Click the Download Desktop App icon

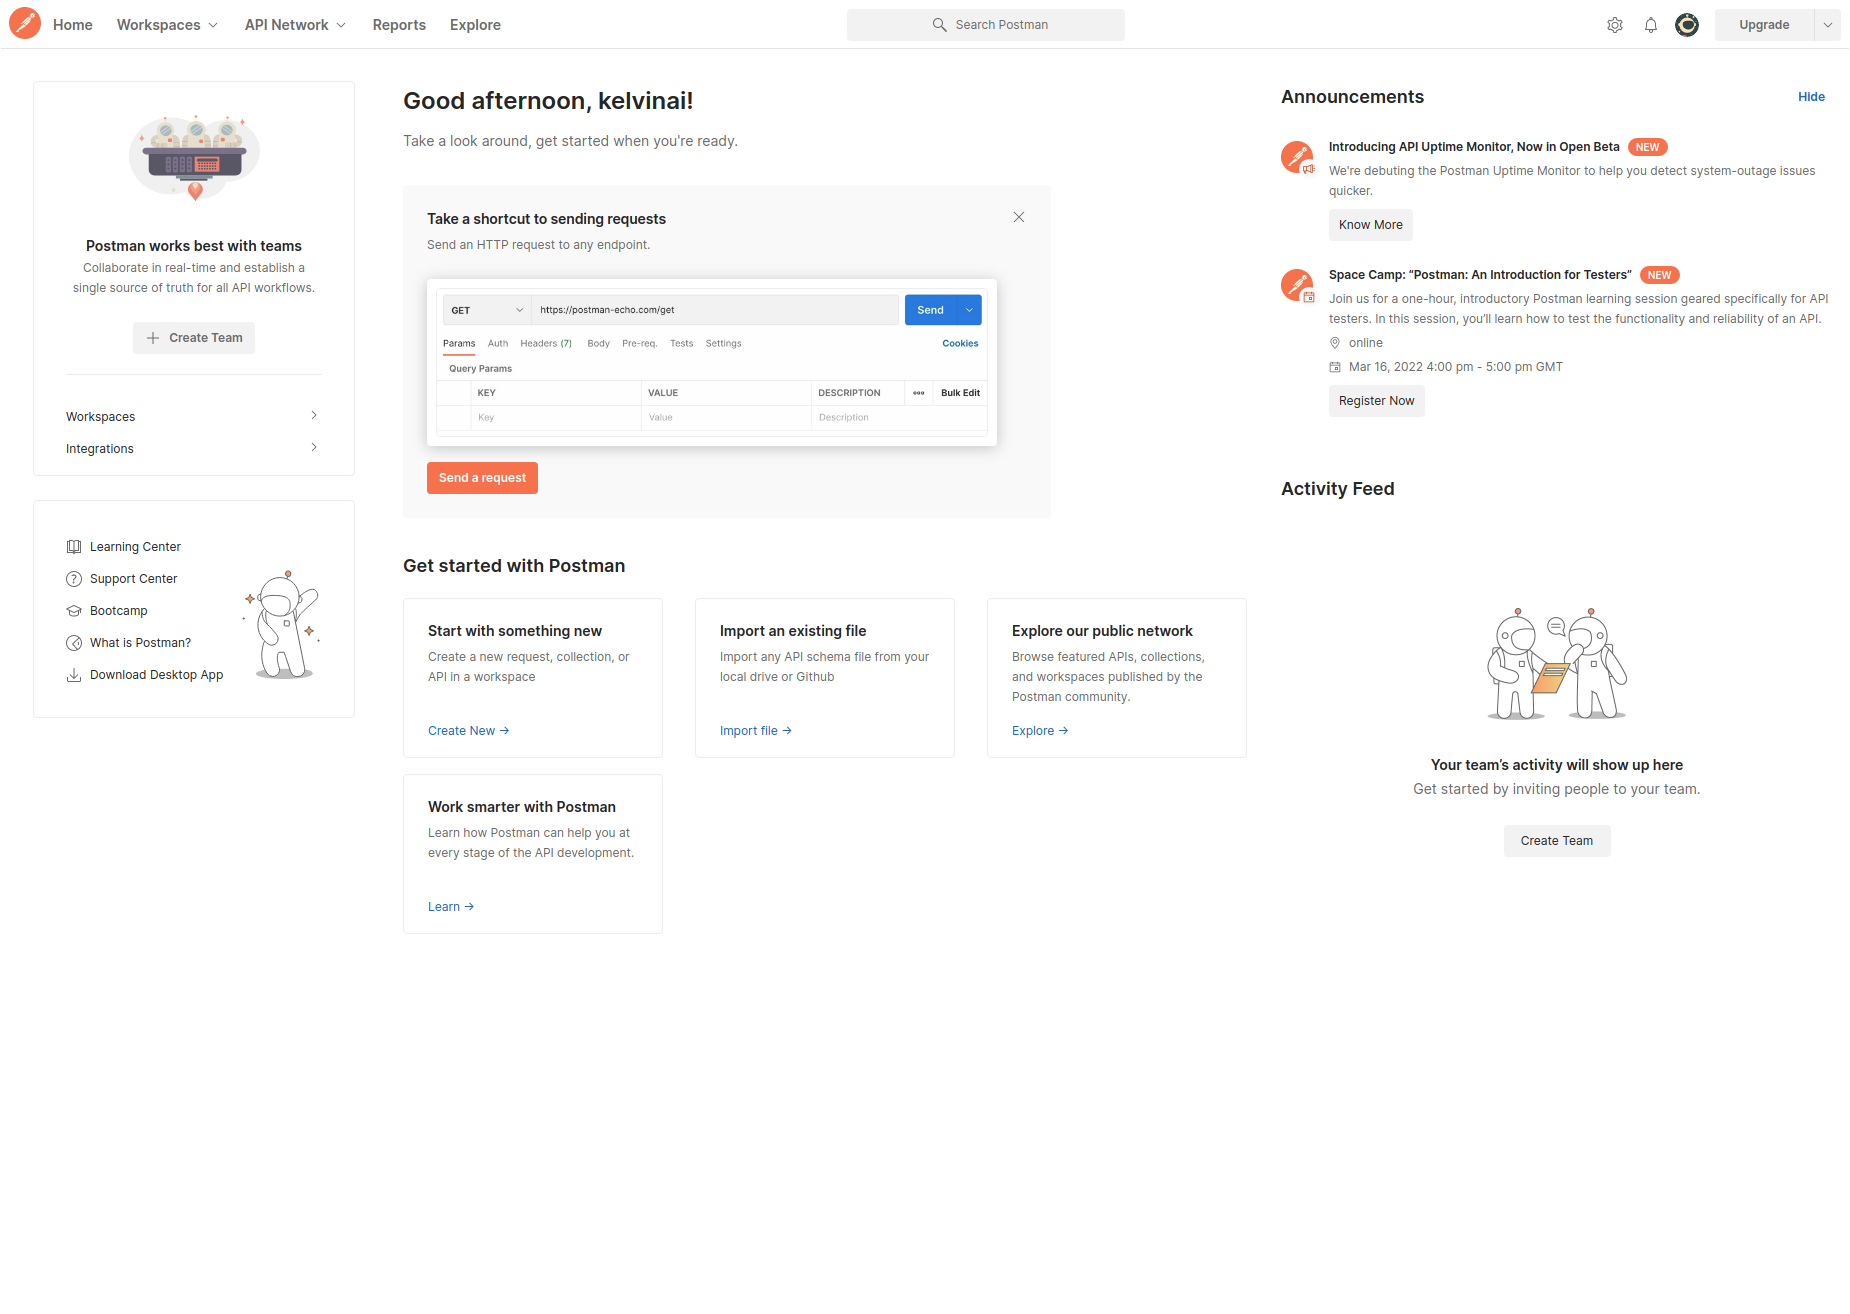click(x=74, y=675)
